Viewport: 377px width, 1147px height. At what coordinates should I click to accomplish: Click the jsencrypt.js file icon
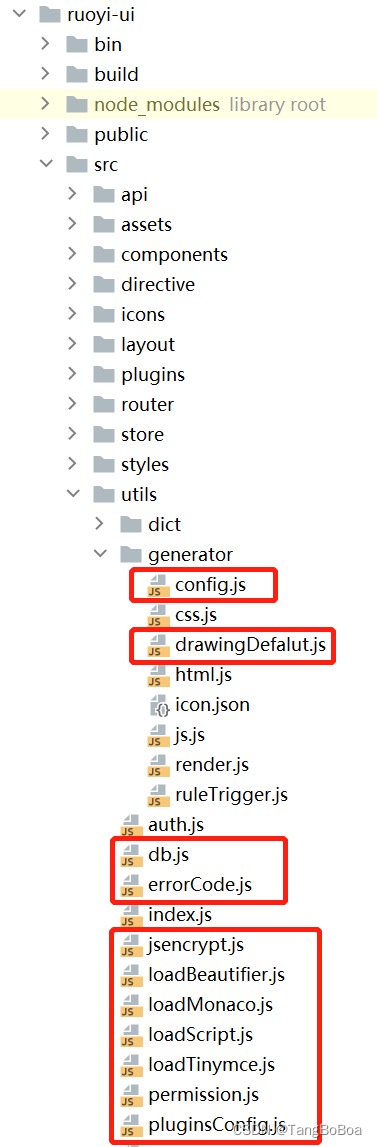tap(131, 947)
